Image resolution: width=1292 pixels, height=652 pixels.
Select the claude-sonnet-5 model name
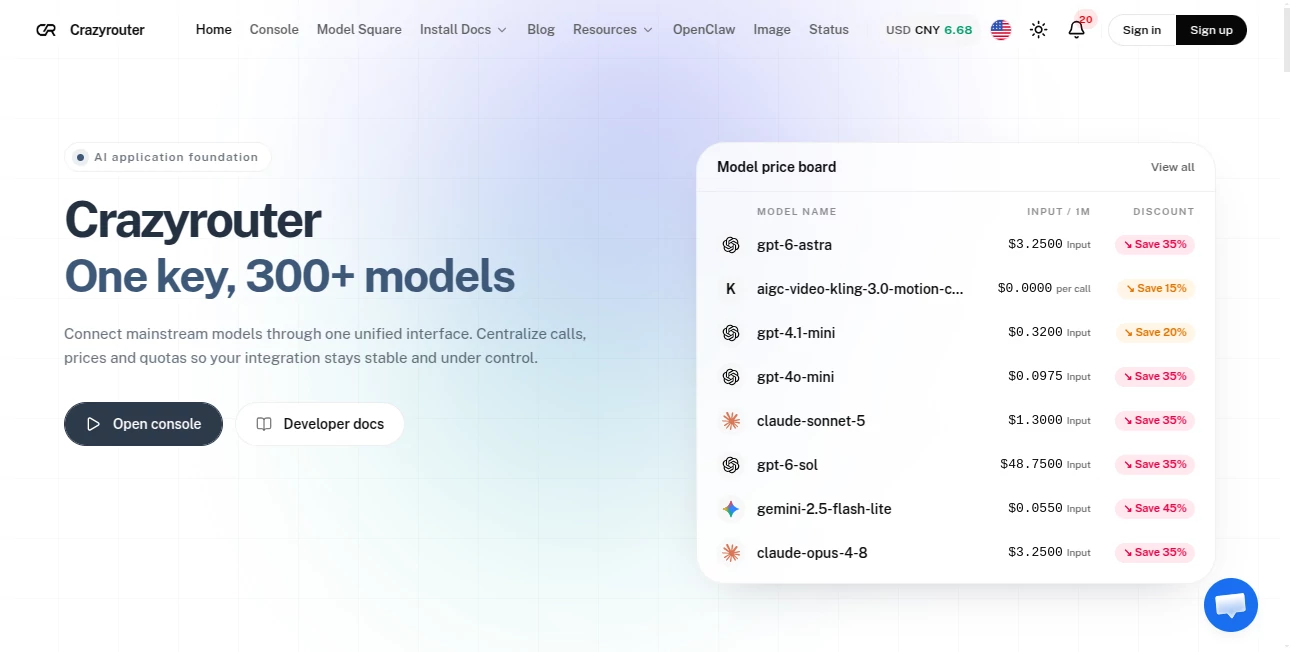tap(811, 421)
